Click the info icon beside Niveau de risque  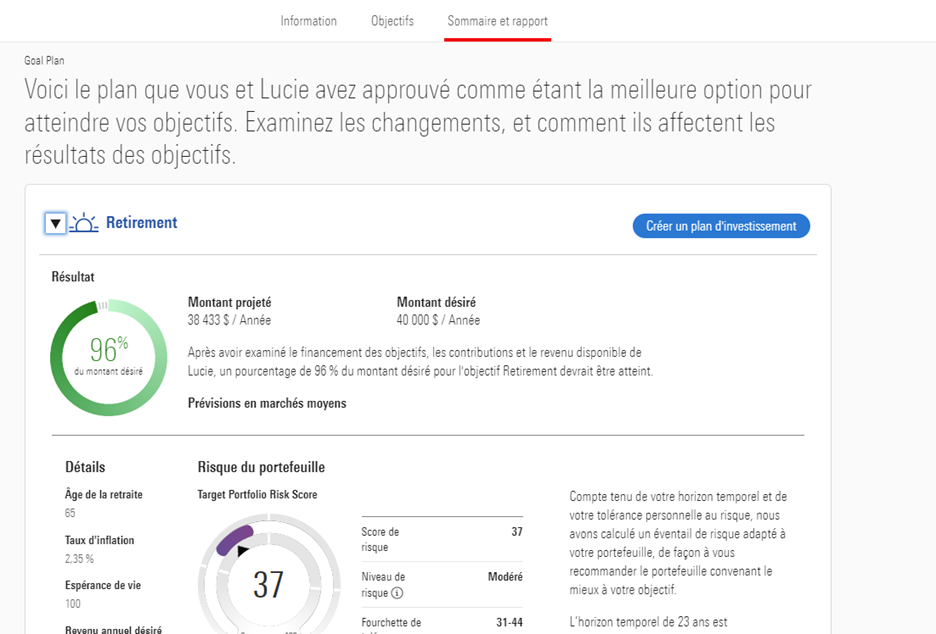click(397, 592)
